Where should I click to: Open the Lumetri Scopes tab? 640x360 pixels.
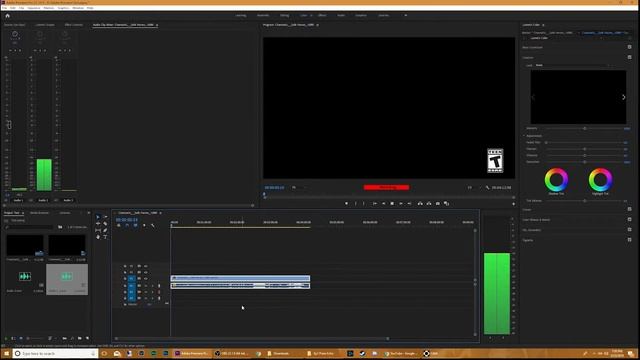[x=45, y=25]
